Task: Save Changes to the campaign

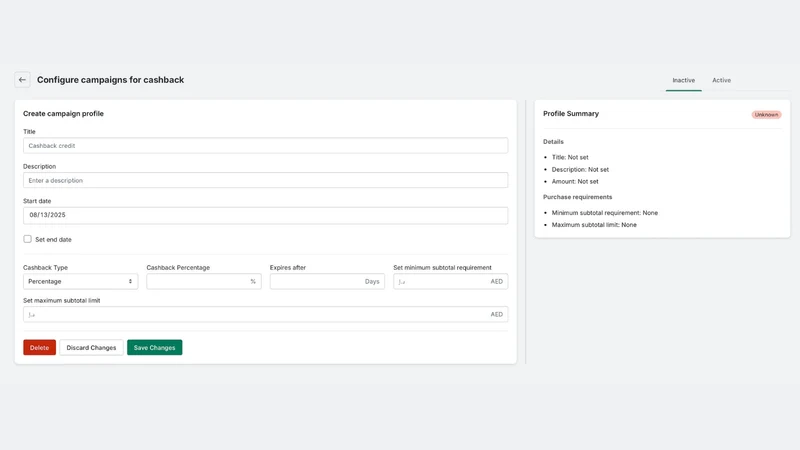Action: coord(155,347)
